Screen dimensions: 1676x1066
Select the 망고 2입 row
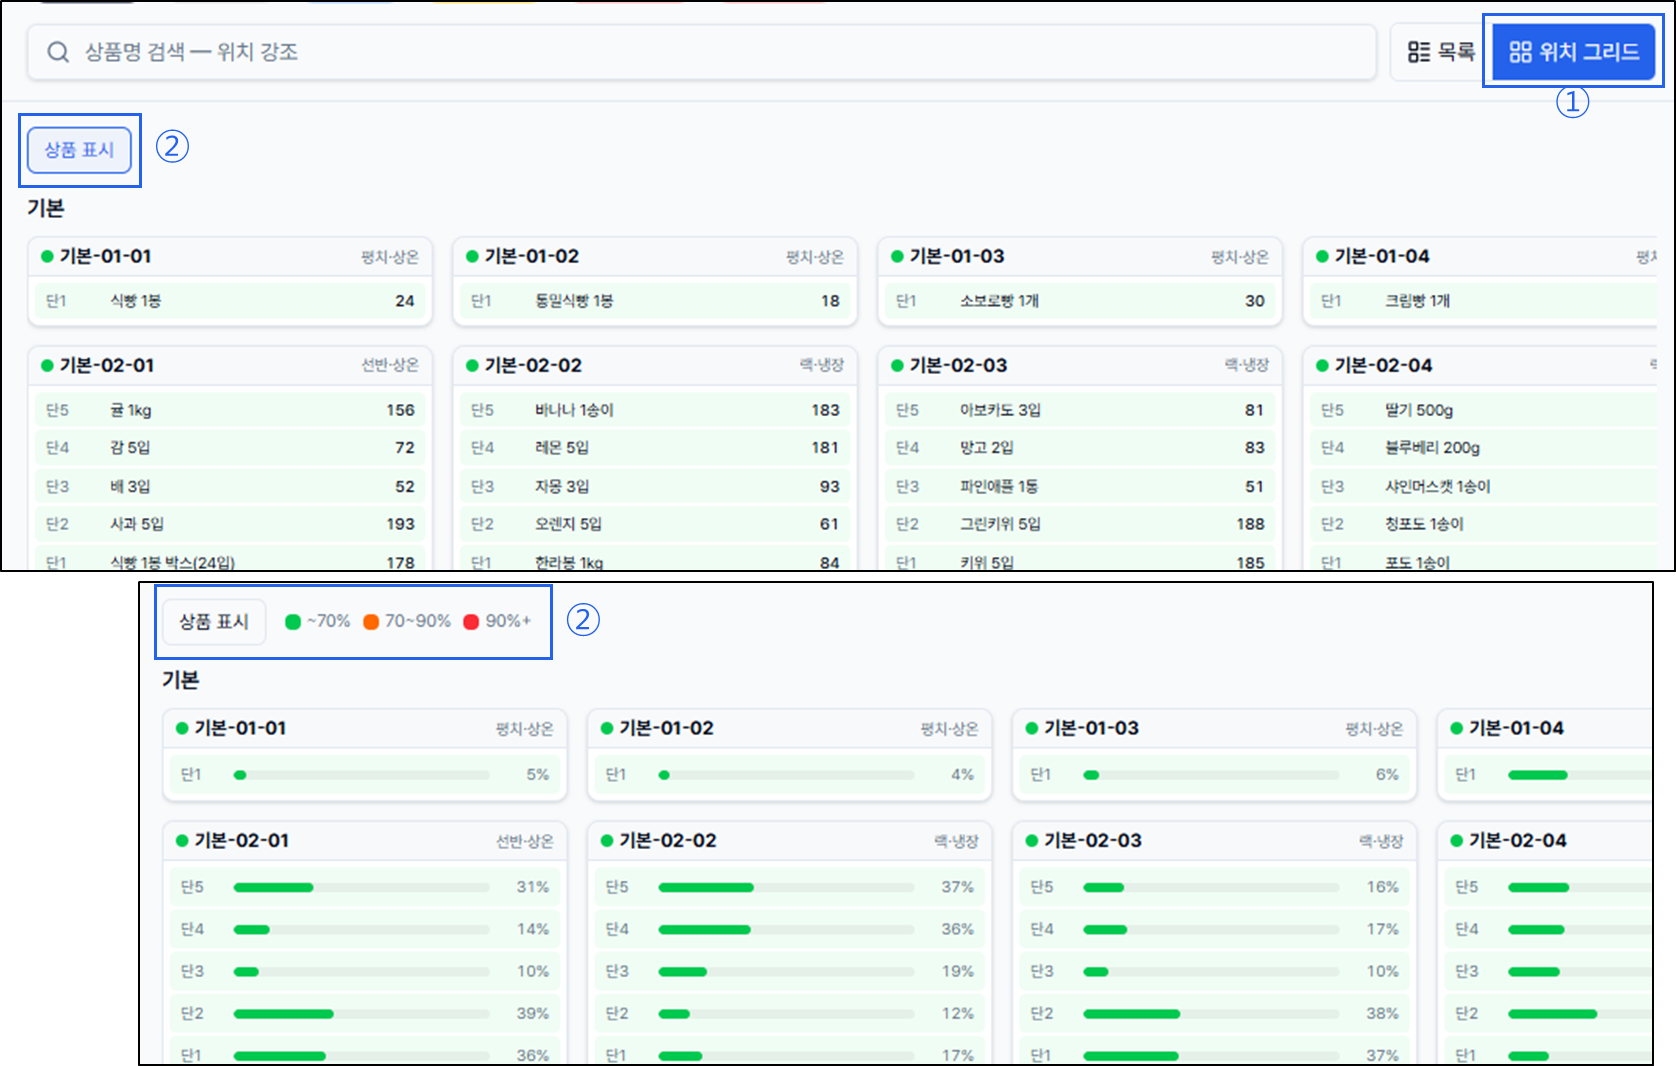(1080, 448)
